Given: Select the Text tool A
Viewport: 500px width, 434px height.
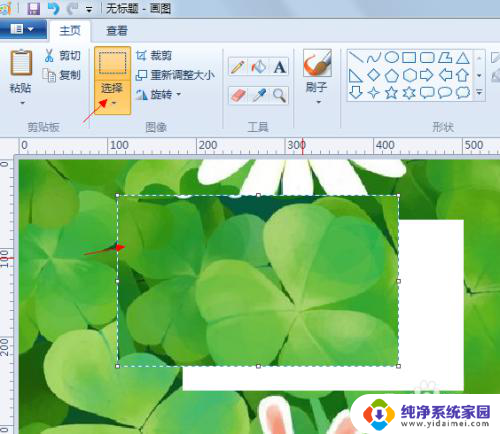Looking at the screenshot, I should 279,67.
